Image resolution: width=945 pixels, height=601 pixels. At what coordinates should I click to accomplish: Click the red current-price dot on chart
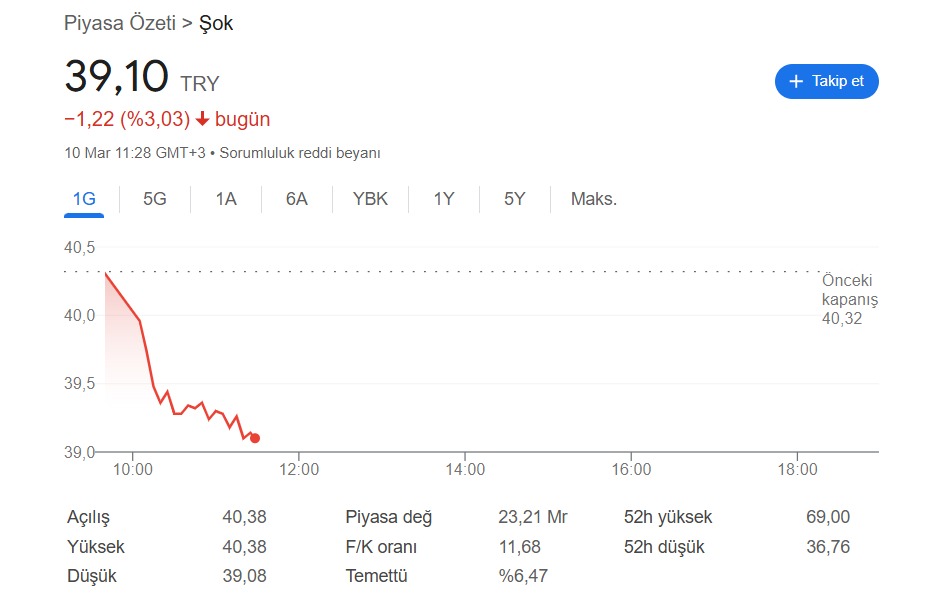[x=255, y=438]
